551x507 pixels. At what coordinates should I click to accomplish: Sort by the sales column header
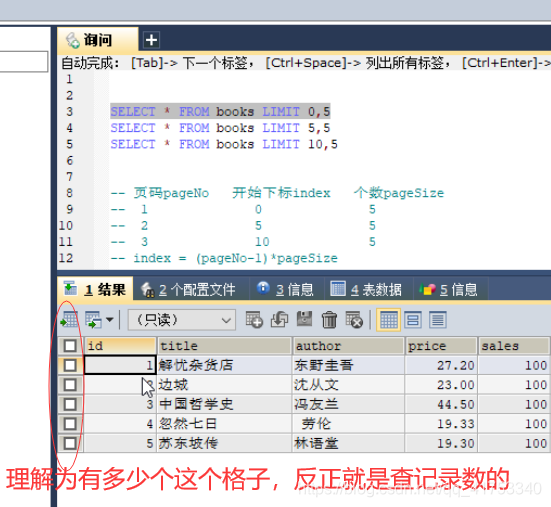coord(514,346)
